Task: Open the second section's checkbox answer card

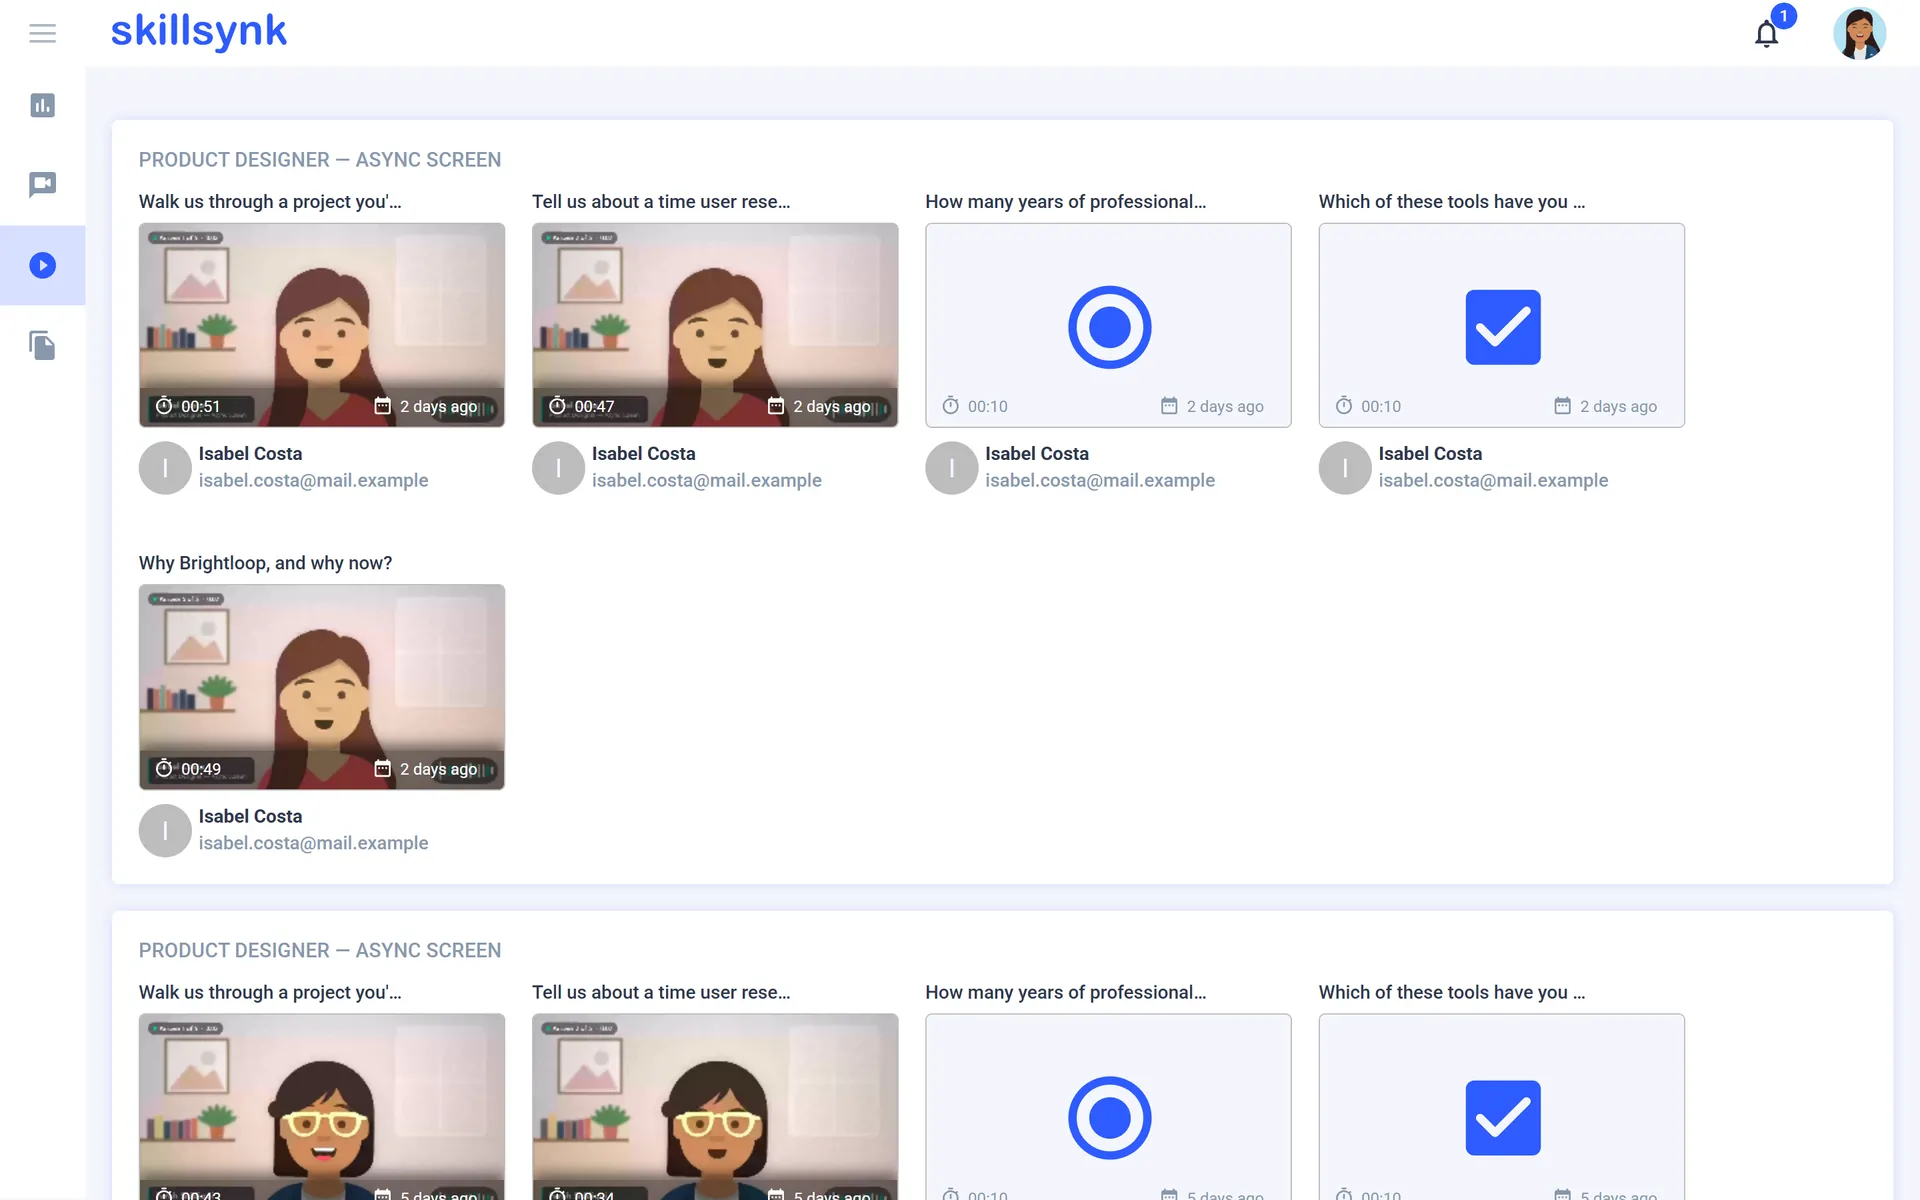Action: (x=1501, y=1107)
